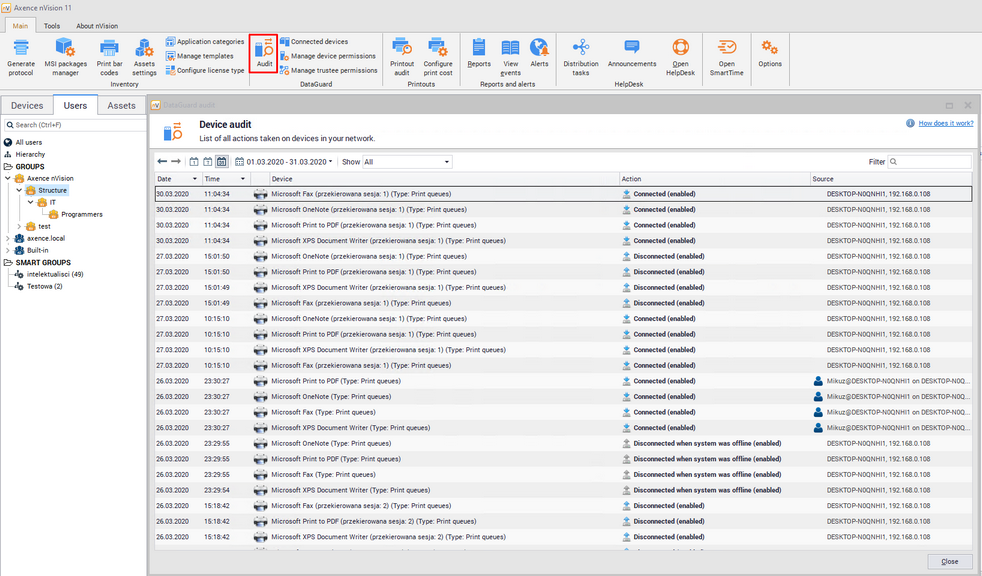Open Distribution tasks

click(580, 55)
